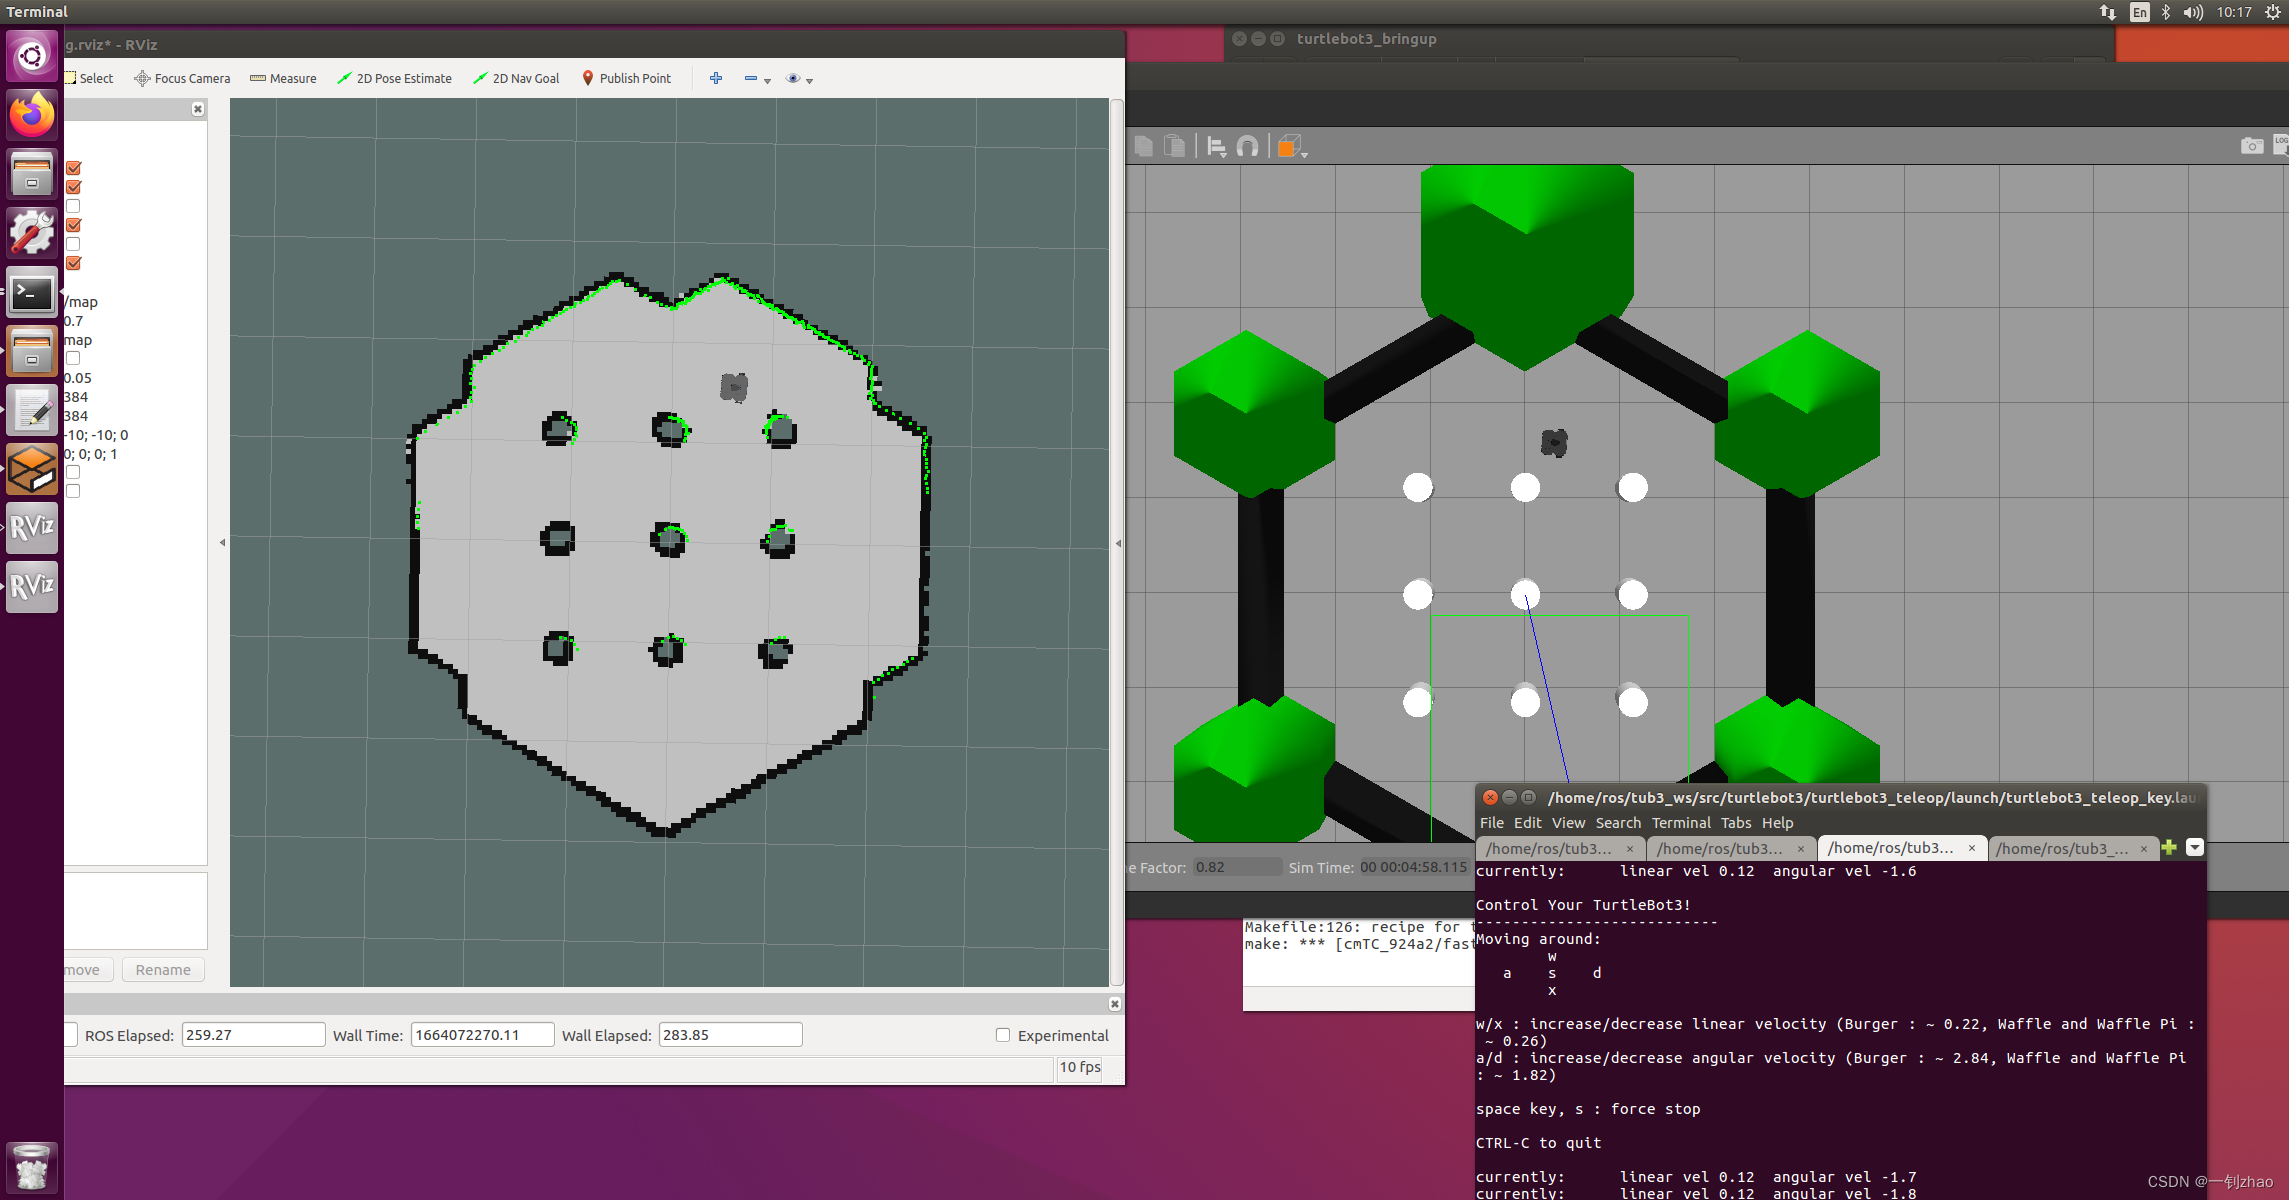Viewport: 2289px width, 1200px height.
Task: Switch to the first terminal tab
Action: 1548,848
